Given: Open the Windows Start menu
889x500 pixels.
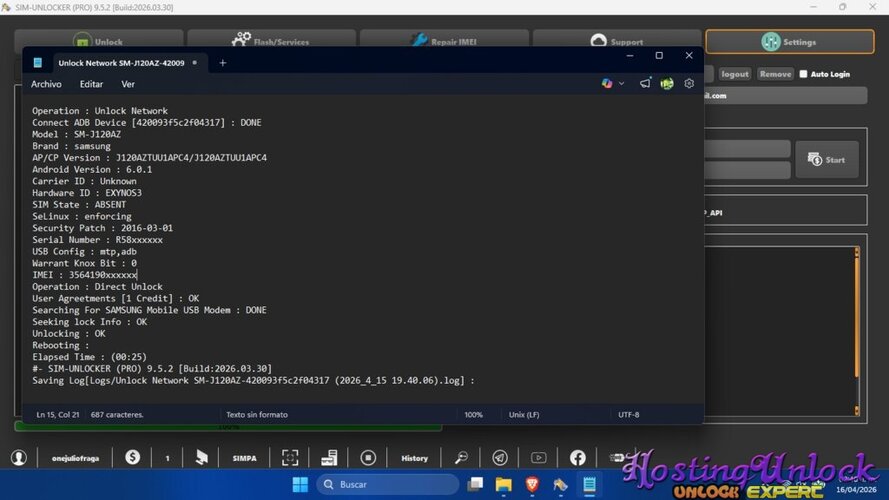Looking at the screenshot, I should pos(300,485).
